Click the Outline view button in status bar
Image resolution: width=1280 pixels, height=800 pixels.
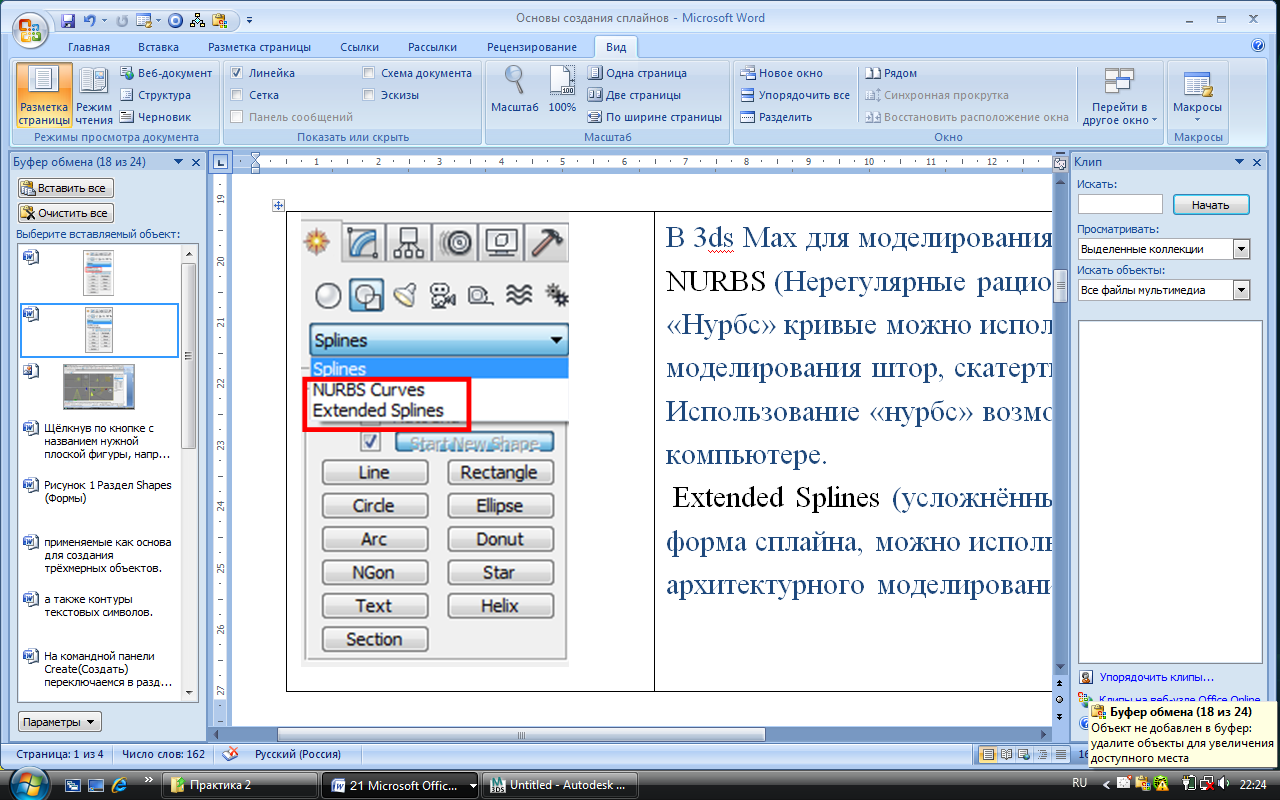click(x=1042, y=754)
